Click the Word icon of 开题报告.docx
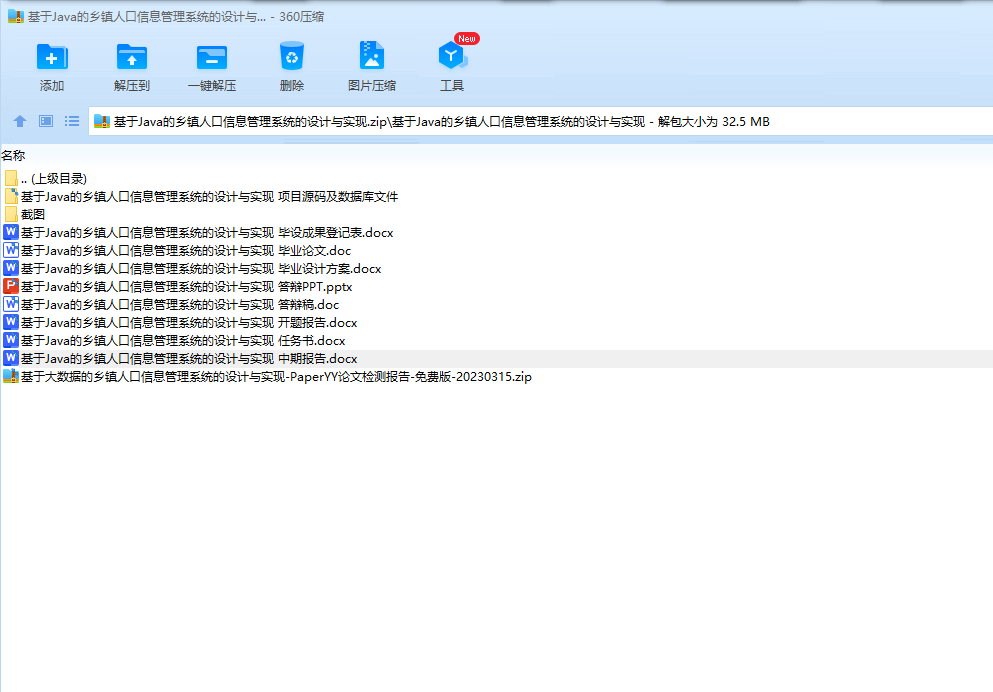Screen dimensions: 993x692 click(x=11, y=322)
